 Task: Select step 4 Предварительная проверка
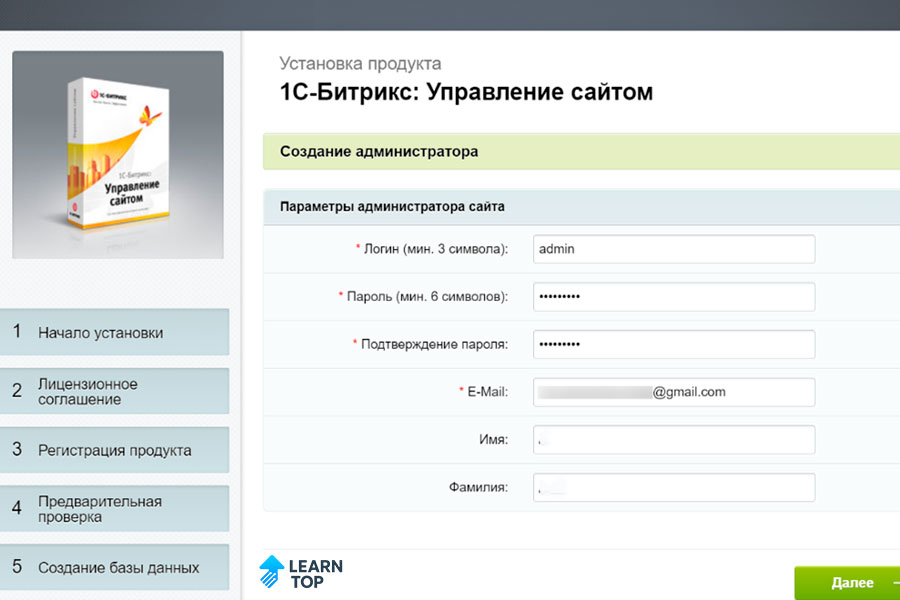(x=114, y=509)
